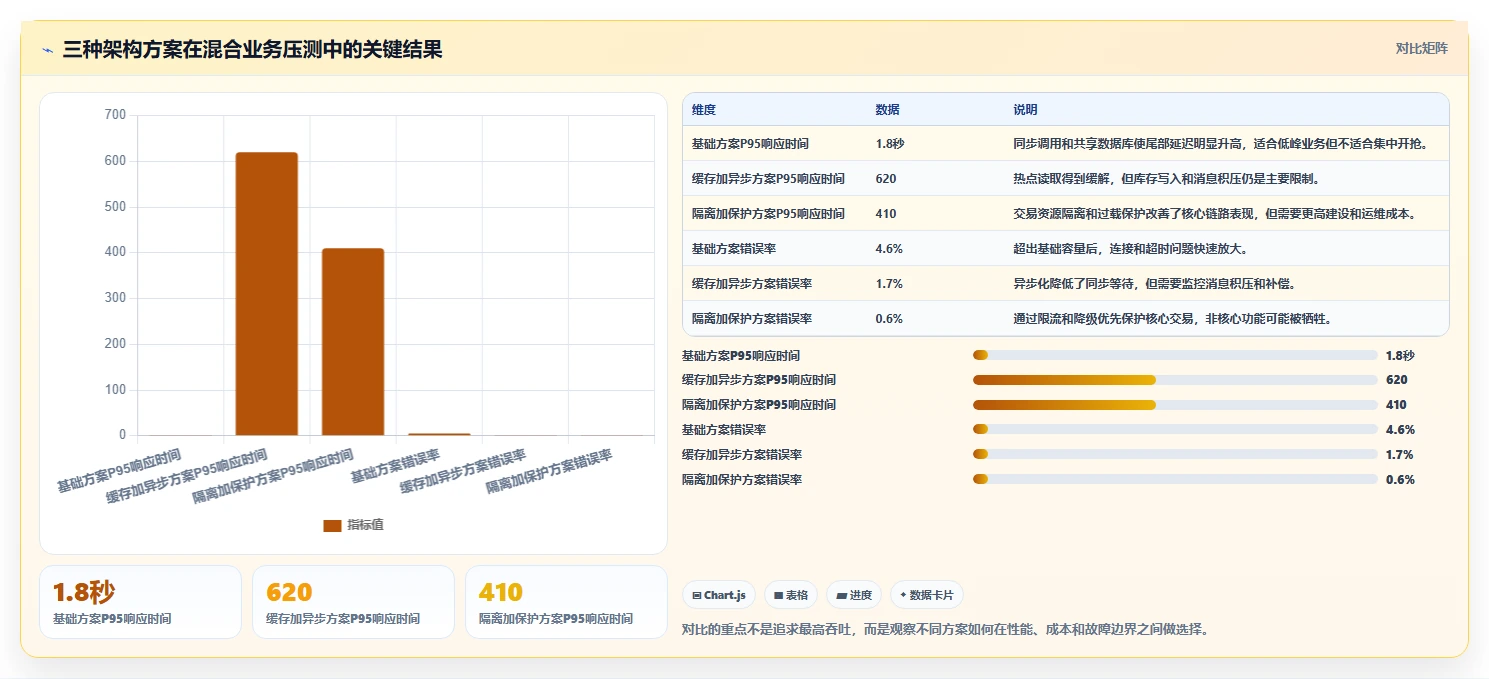Click the 隔离加保护方案P95响应时间 chart bar (410)
This screenshot has height=679, width=1489.
(x=353, y=342)
